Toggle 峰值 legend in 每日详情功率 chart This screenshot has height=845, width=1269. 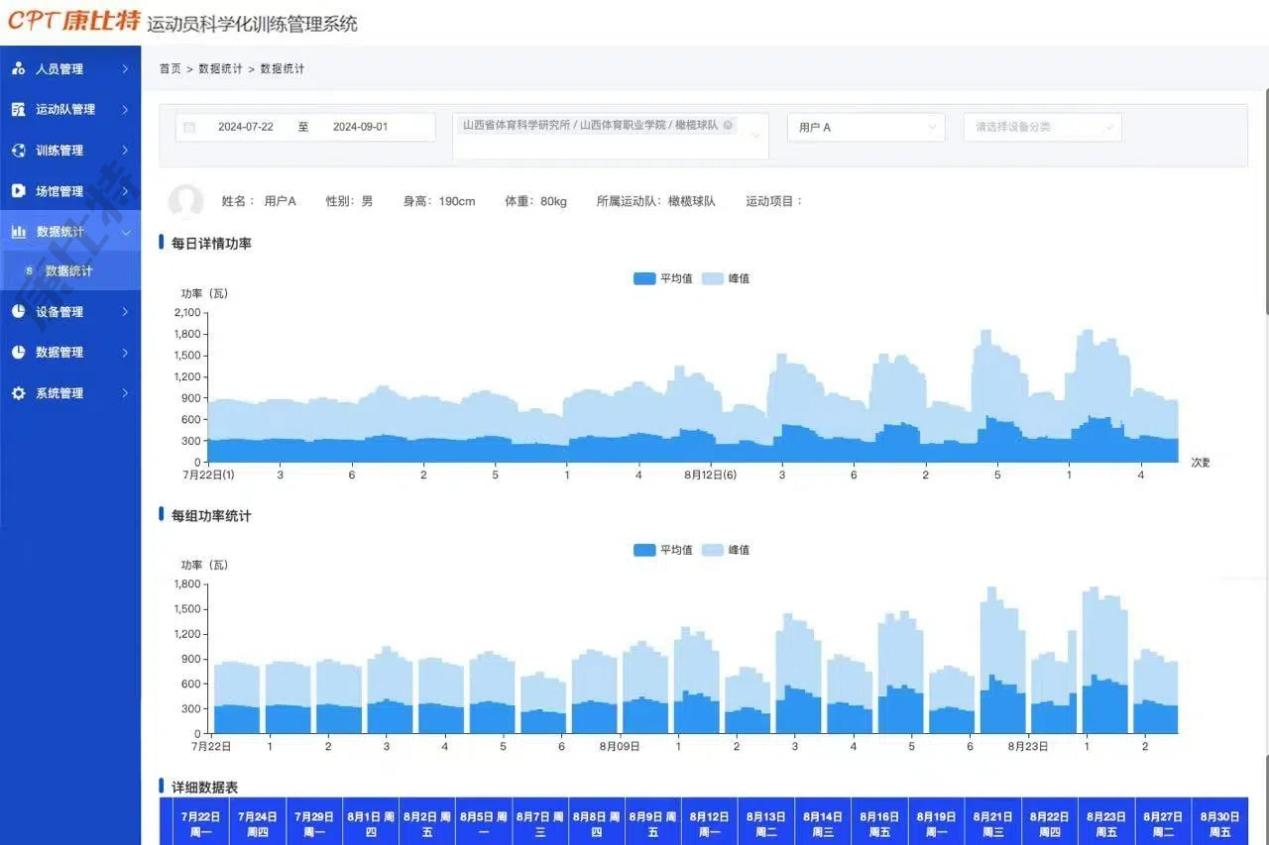pos(726,279)
